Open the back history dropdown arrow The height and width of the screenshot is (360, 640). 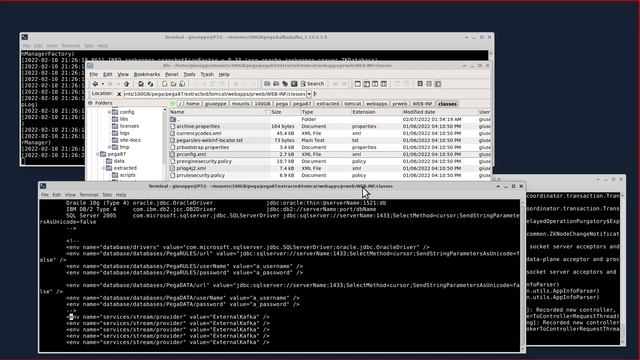[x=102, y=84]
